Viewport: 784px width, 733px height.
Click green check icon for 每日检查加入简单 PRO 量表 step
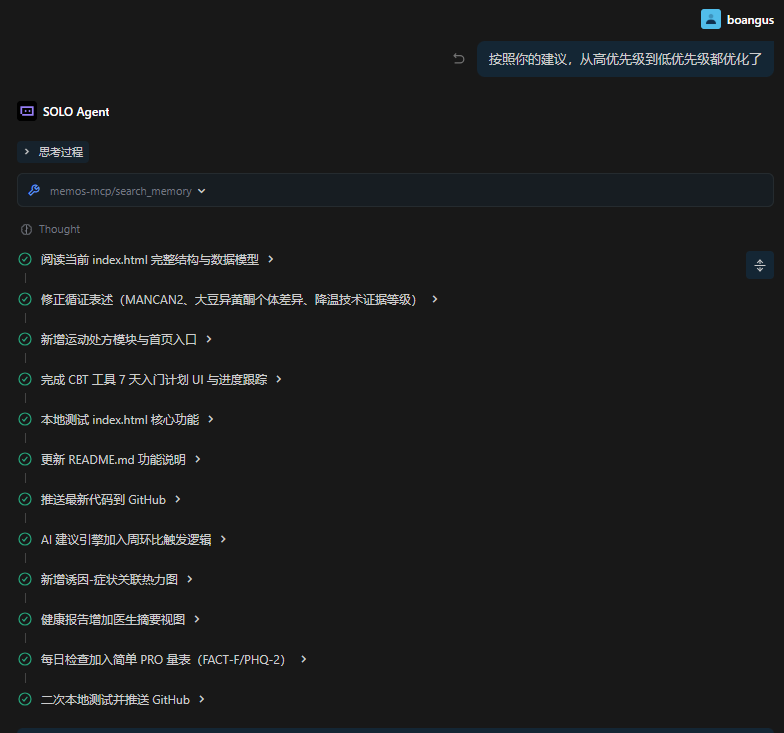25,659
